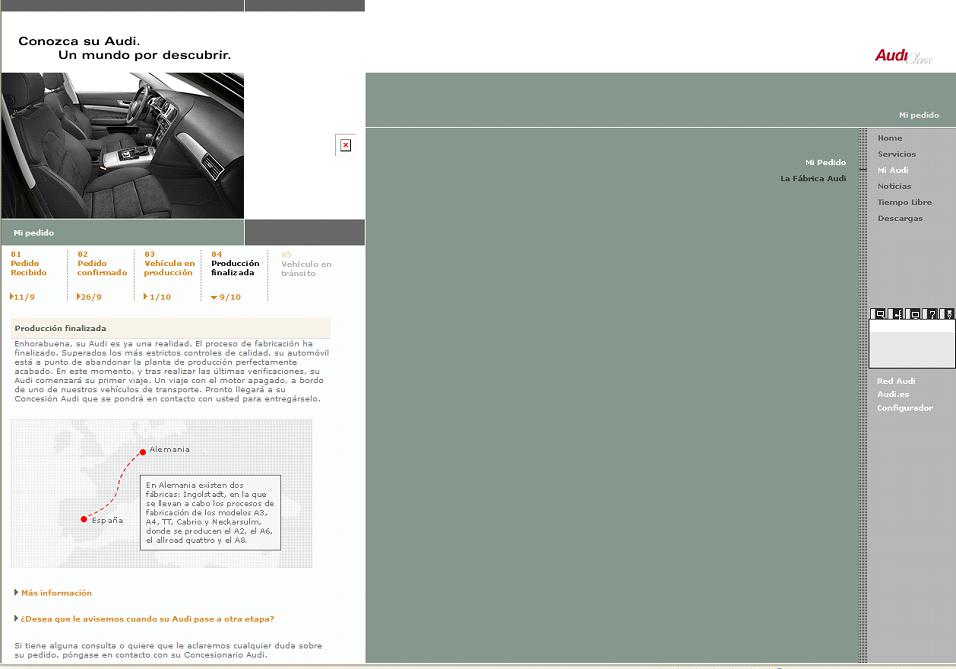Click the rightmost icon in the sidebar toolbar
Image resolution: width=956 pixels, height=669 pixels.
[x=947, y=314]
